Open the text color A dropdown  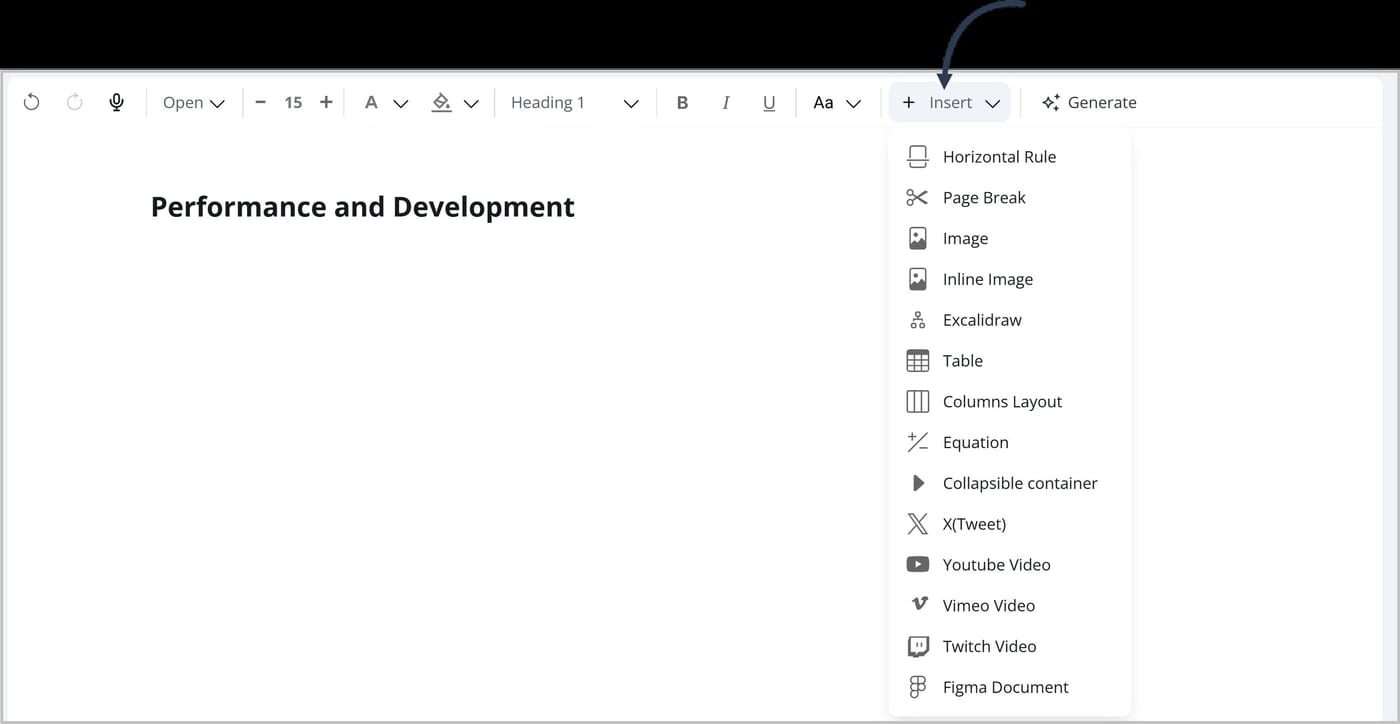pyautogui.click(x=386, y=102)
